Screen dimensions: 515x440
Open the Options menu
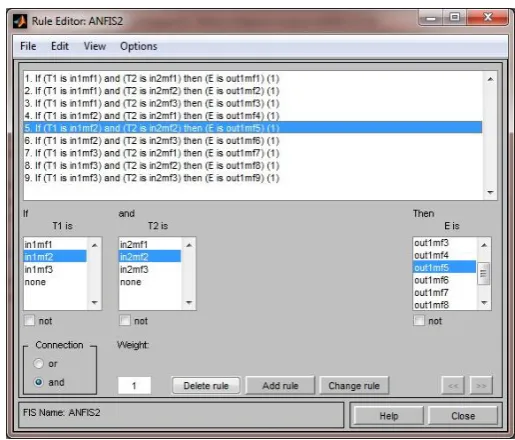[x=138, y=46]
